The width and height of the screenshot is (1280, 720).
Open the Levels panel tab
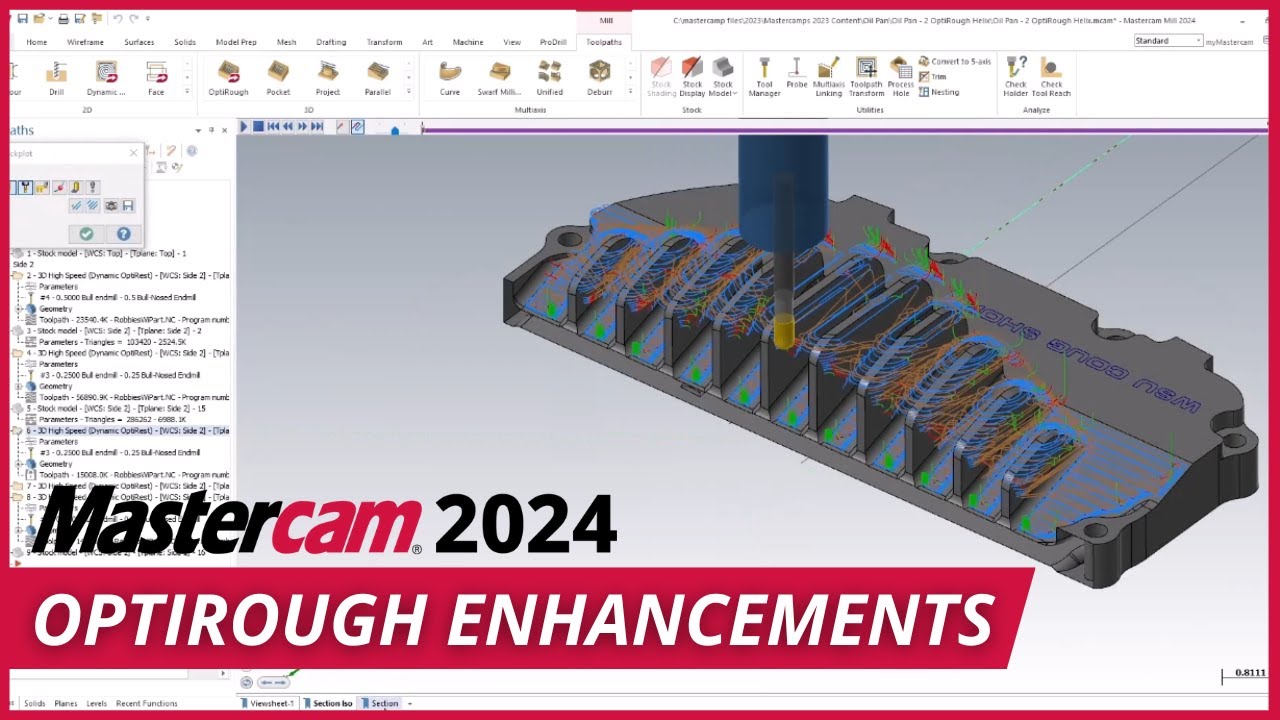96,704
